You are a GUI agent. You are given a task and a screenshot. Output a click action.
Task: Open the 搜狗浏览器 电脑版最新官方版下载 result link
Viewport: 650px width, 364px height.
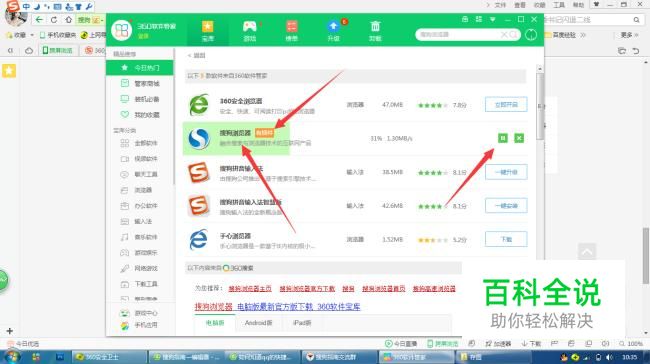click(277, 307)
